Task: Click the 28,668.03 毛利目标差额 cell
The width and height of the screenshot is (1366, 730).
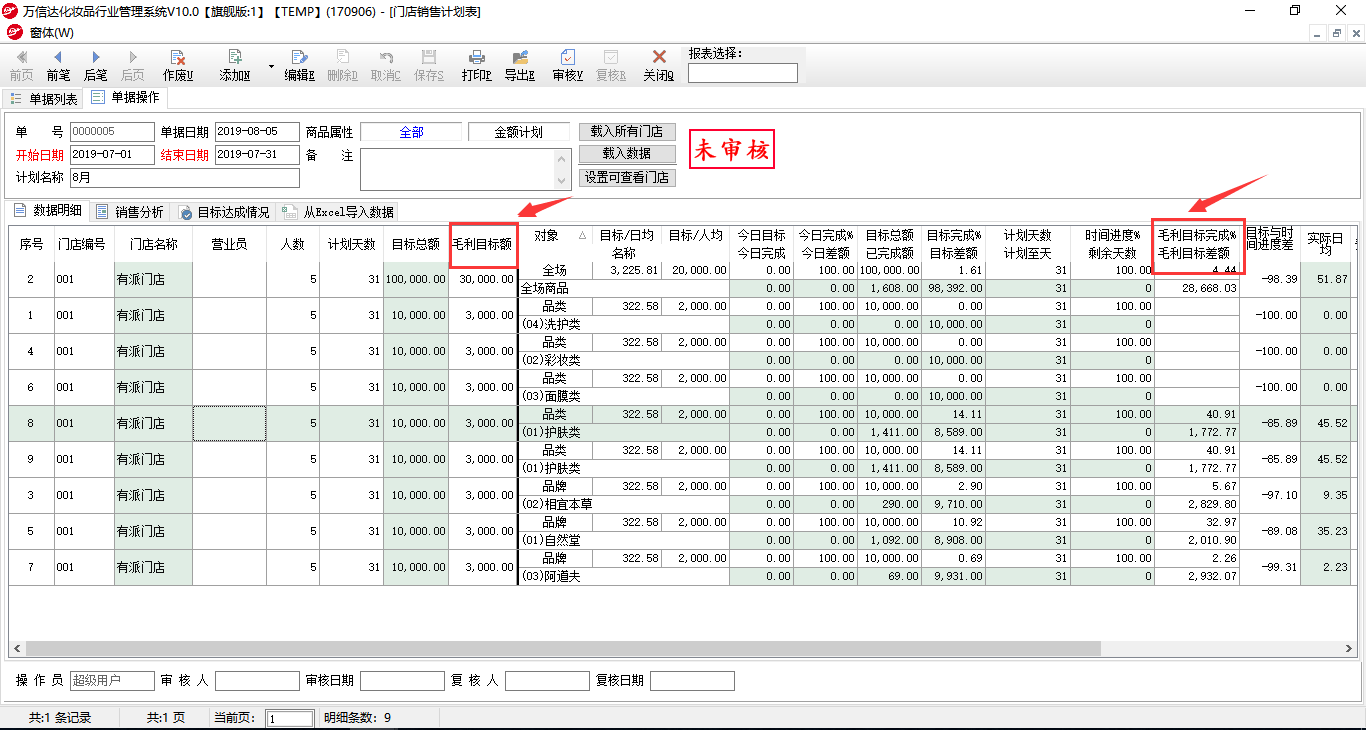Action: click(x=1197, y=288)
